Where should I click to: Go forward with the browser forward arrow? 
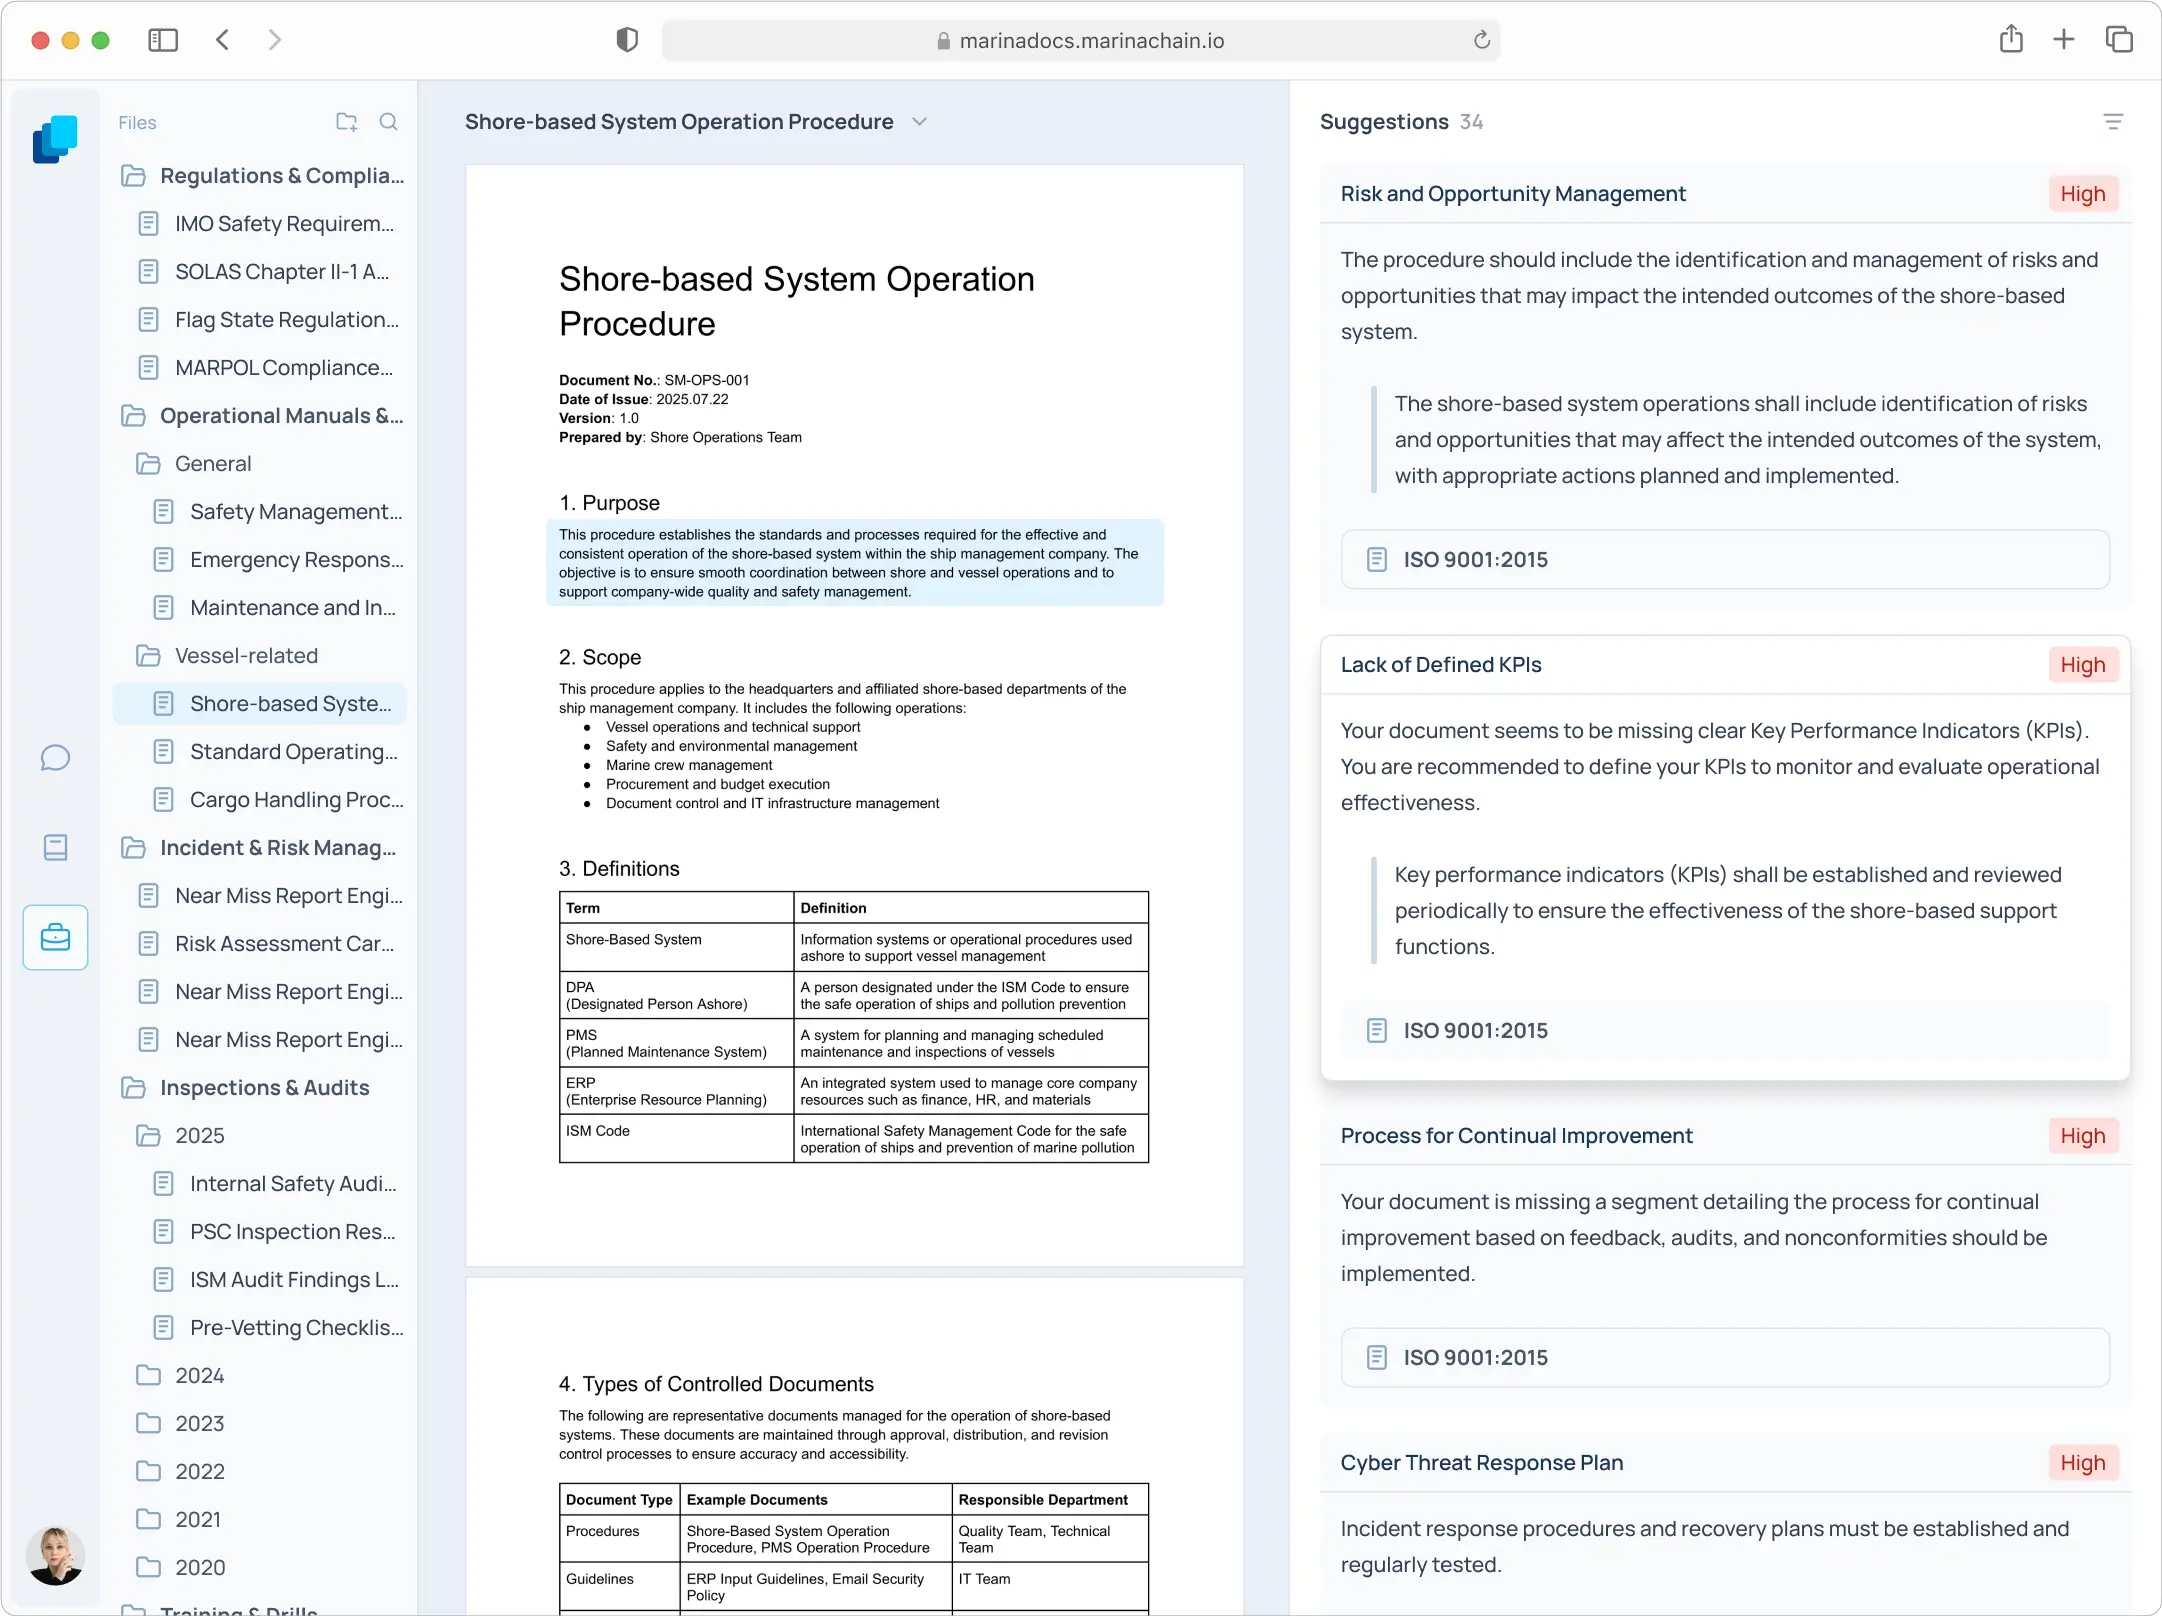tap(275, 40)
